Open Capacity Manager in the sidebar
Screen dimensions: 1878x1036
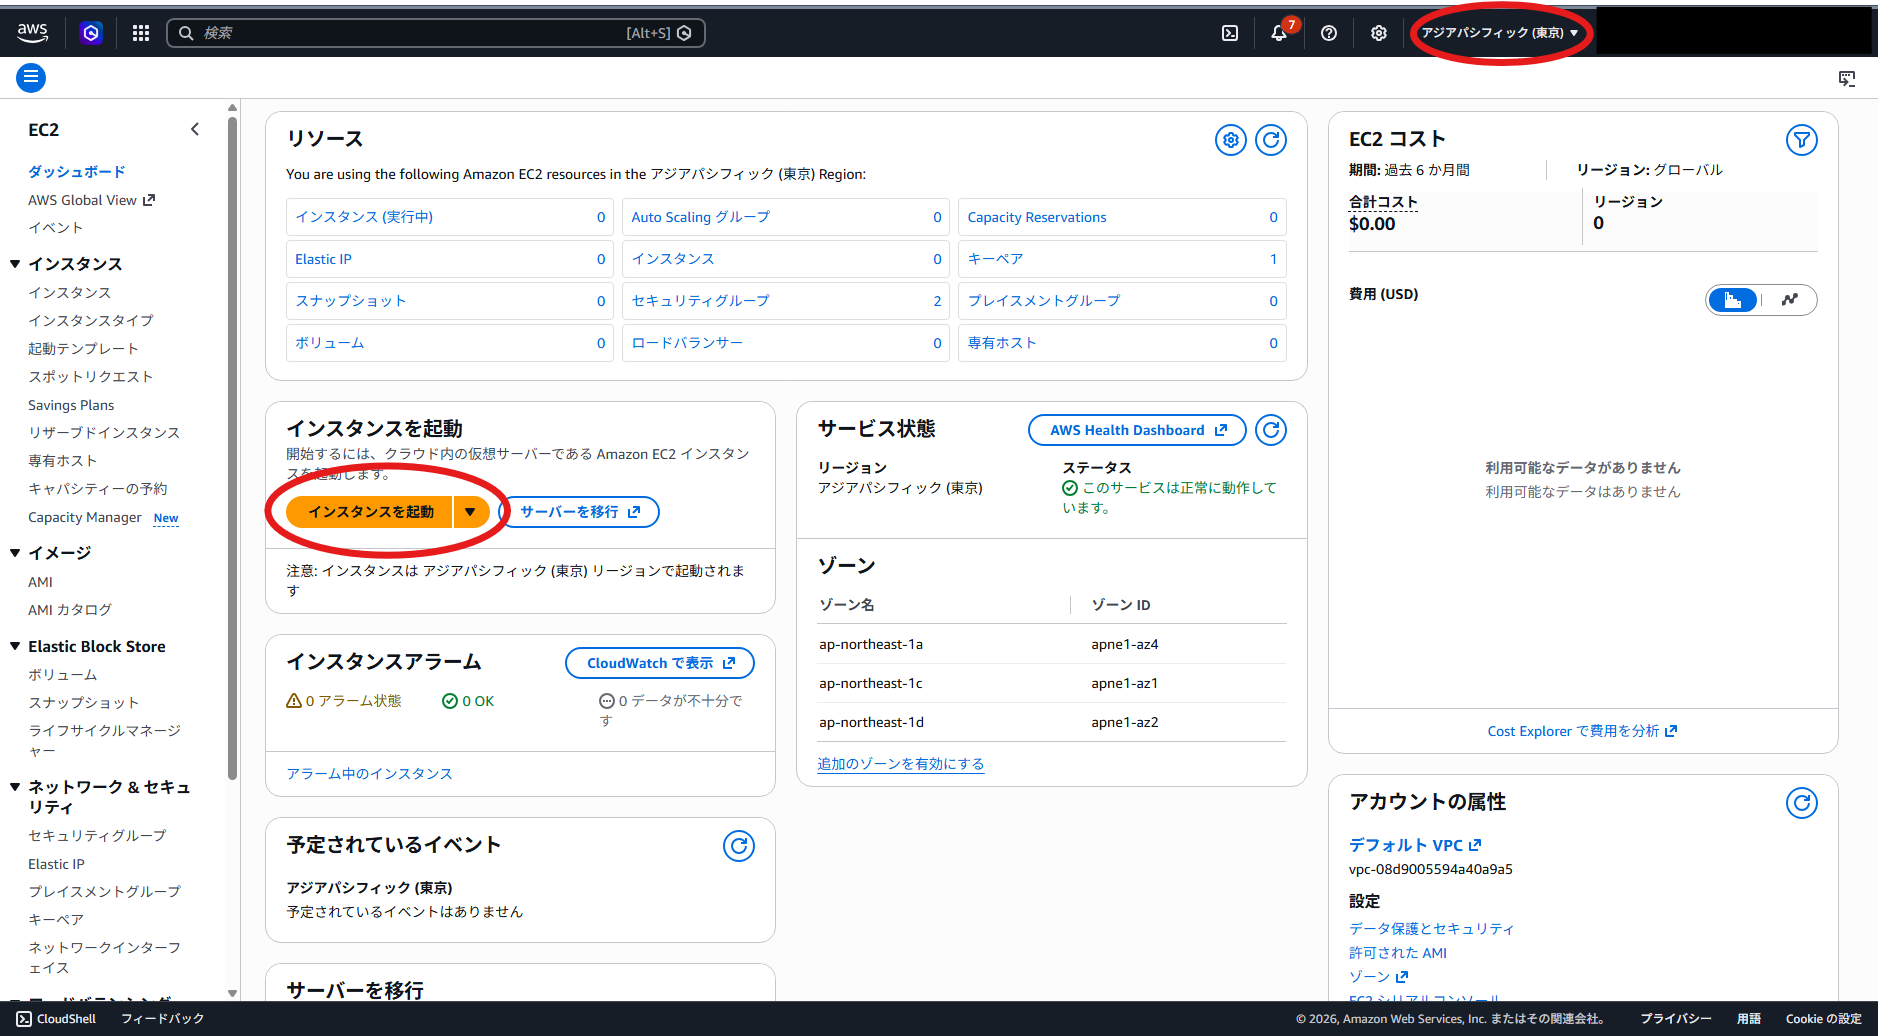(85, 517)
